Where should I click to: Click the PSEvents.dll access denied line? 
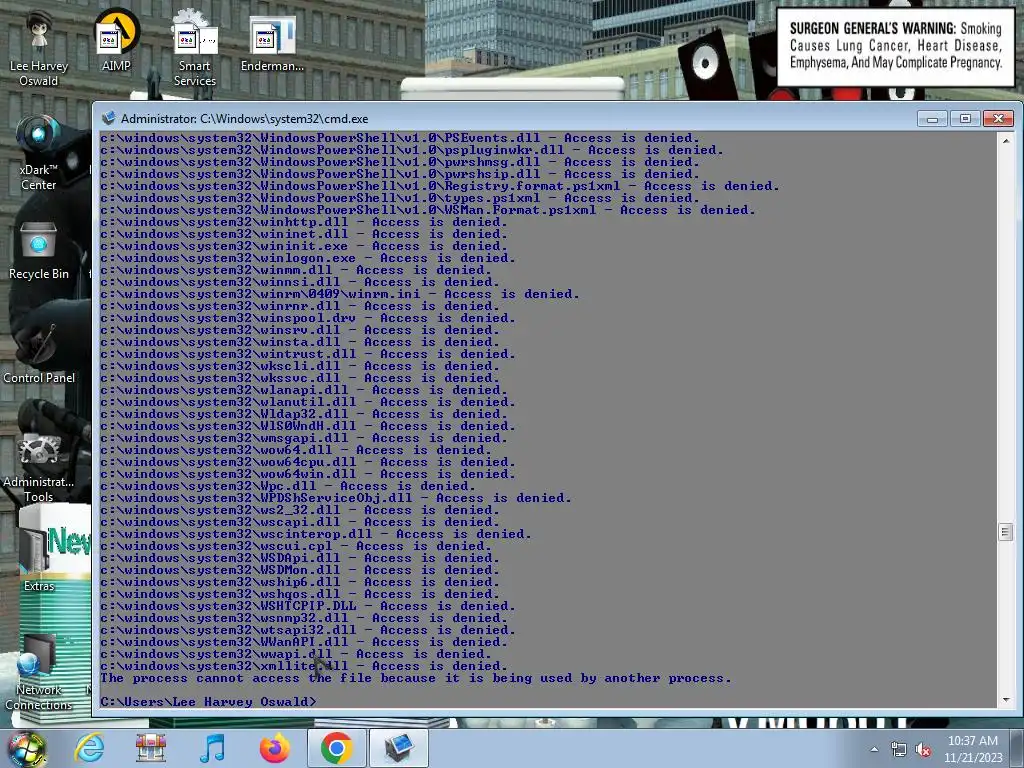(400, 138)
